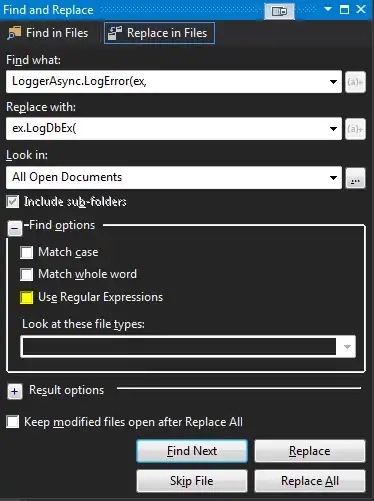The height and width of the screenshot is (501, 374).
Task: Toggle Use Regular Expressions checkbox
Action: (26, 297)
